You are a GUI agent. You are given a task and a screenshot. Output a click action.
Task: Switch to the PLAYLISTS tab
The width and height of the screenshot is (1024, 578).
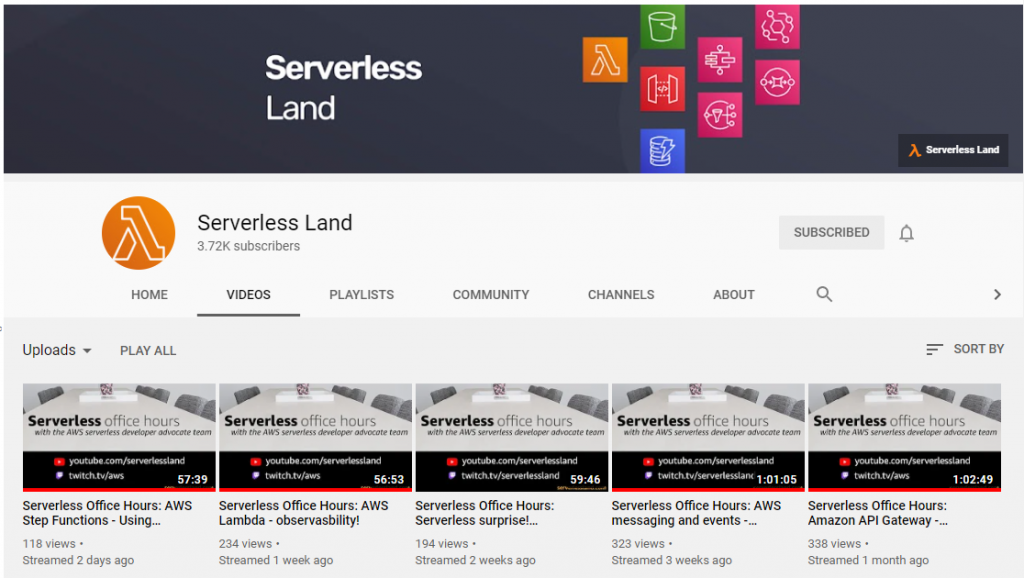(361, 294)
